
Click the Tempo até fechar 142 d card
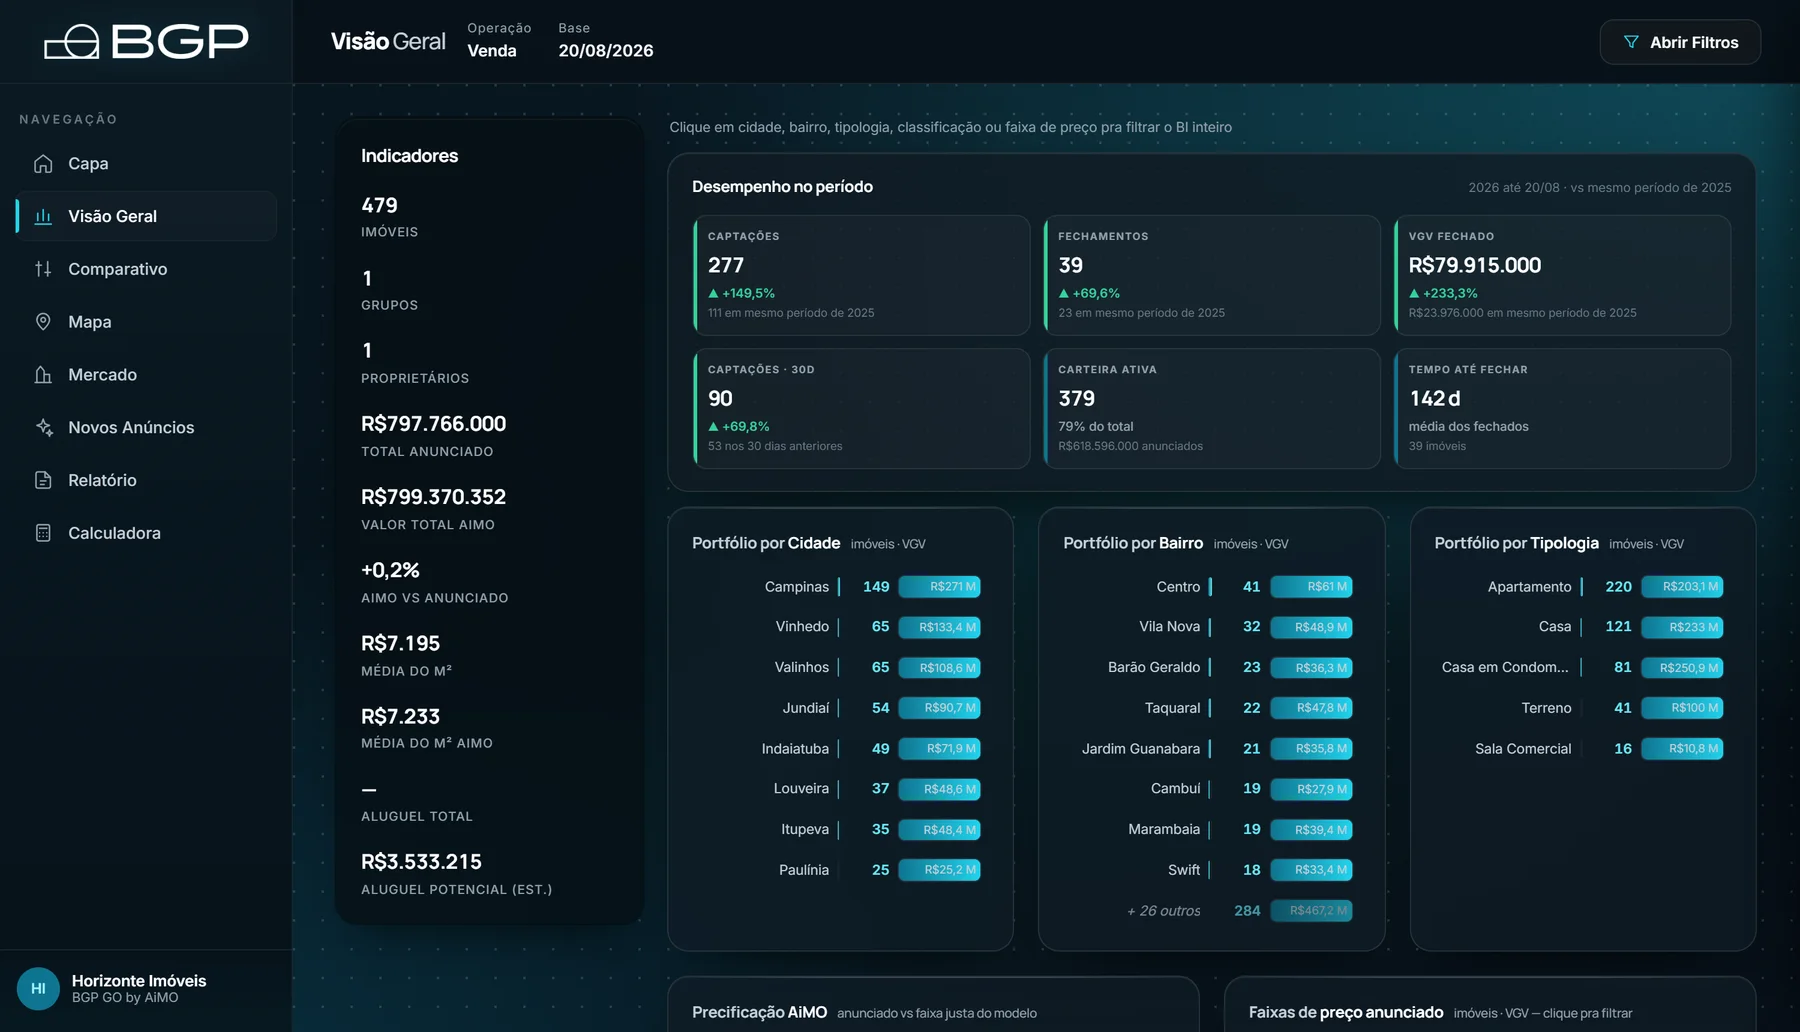click(1562, 408)
